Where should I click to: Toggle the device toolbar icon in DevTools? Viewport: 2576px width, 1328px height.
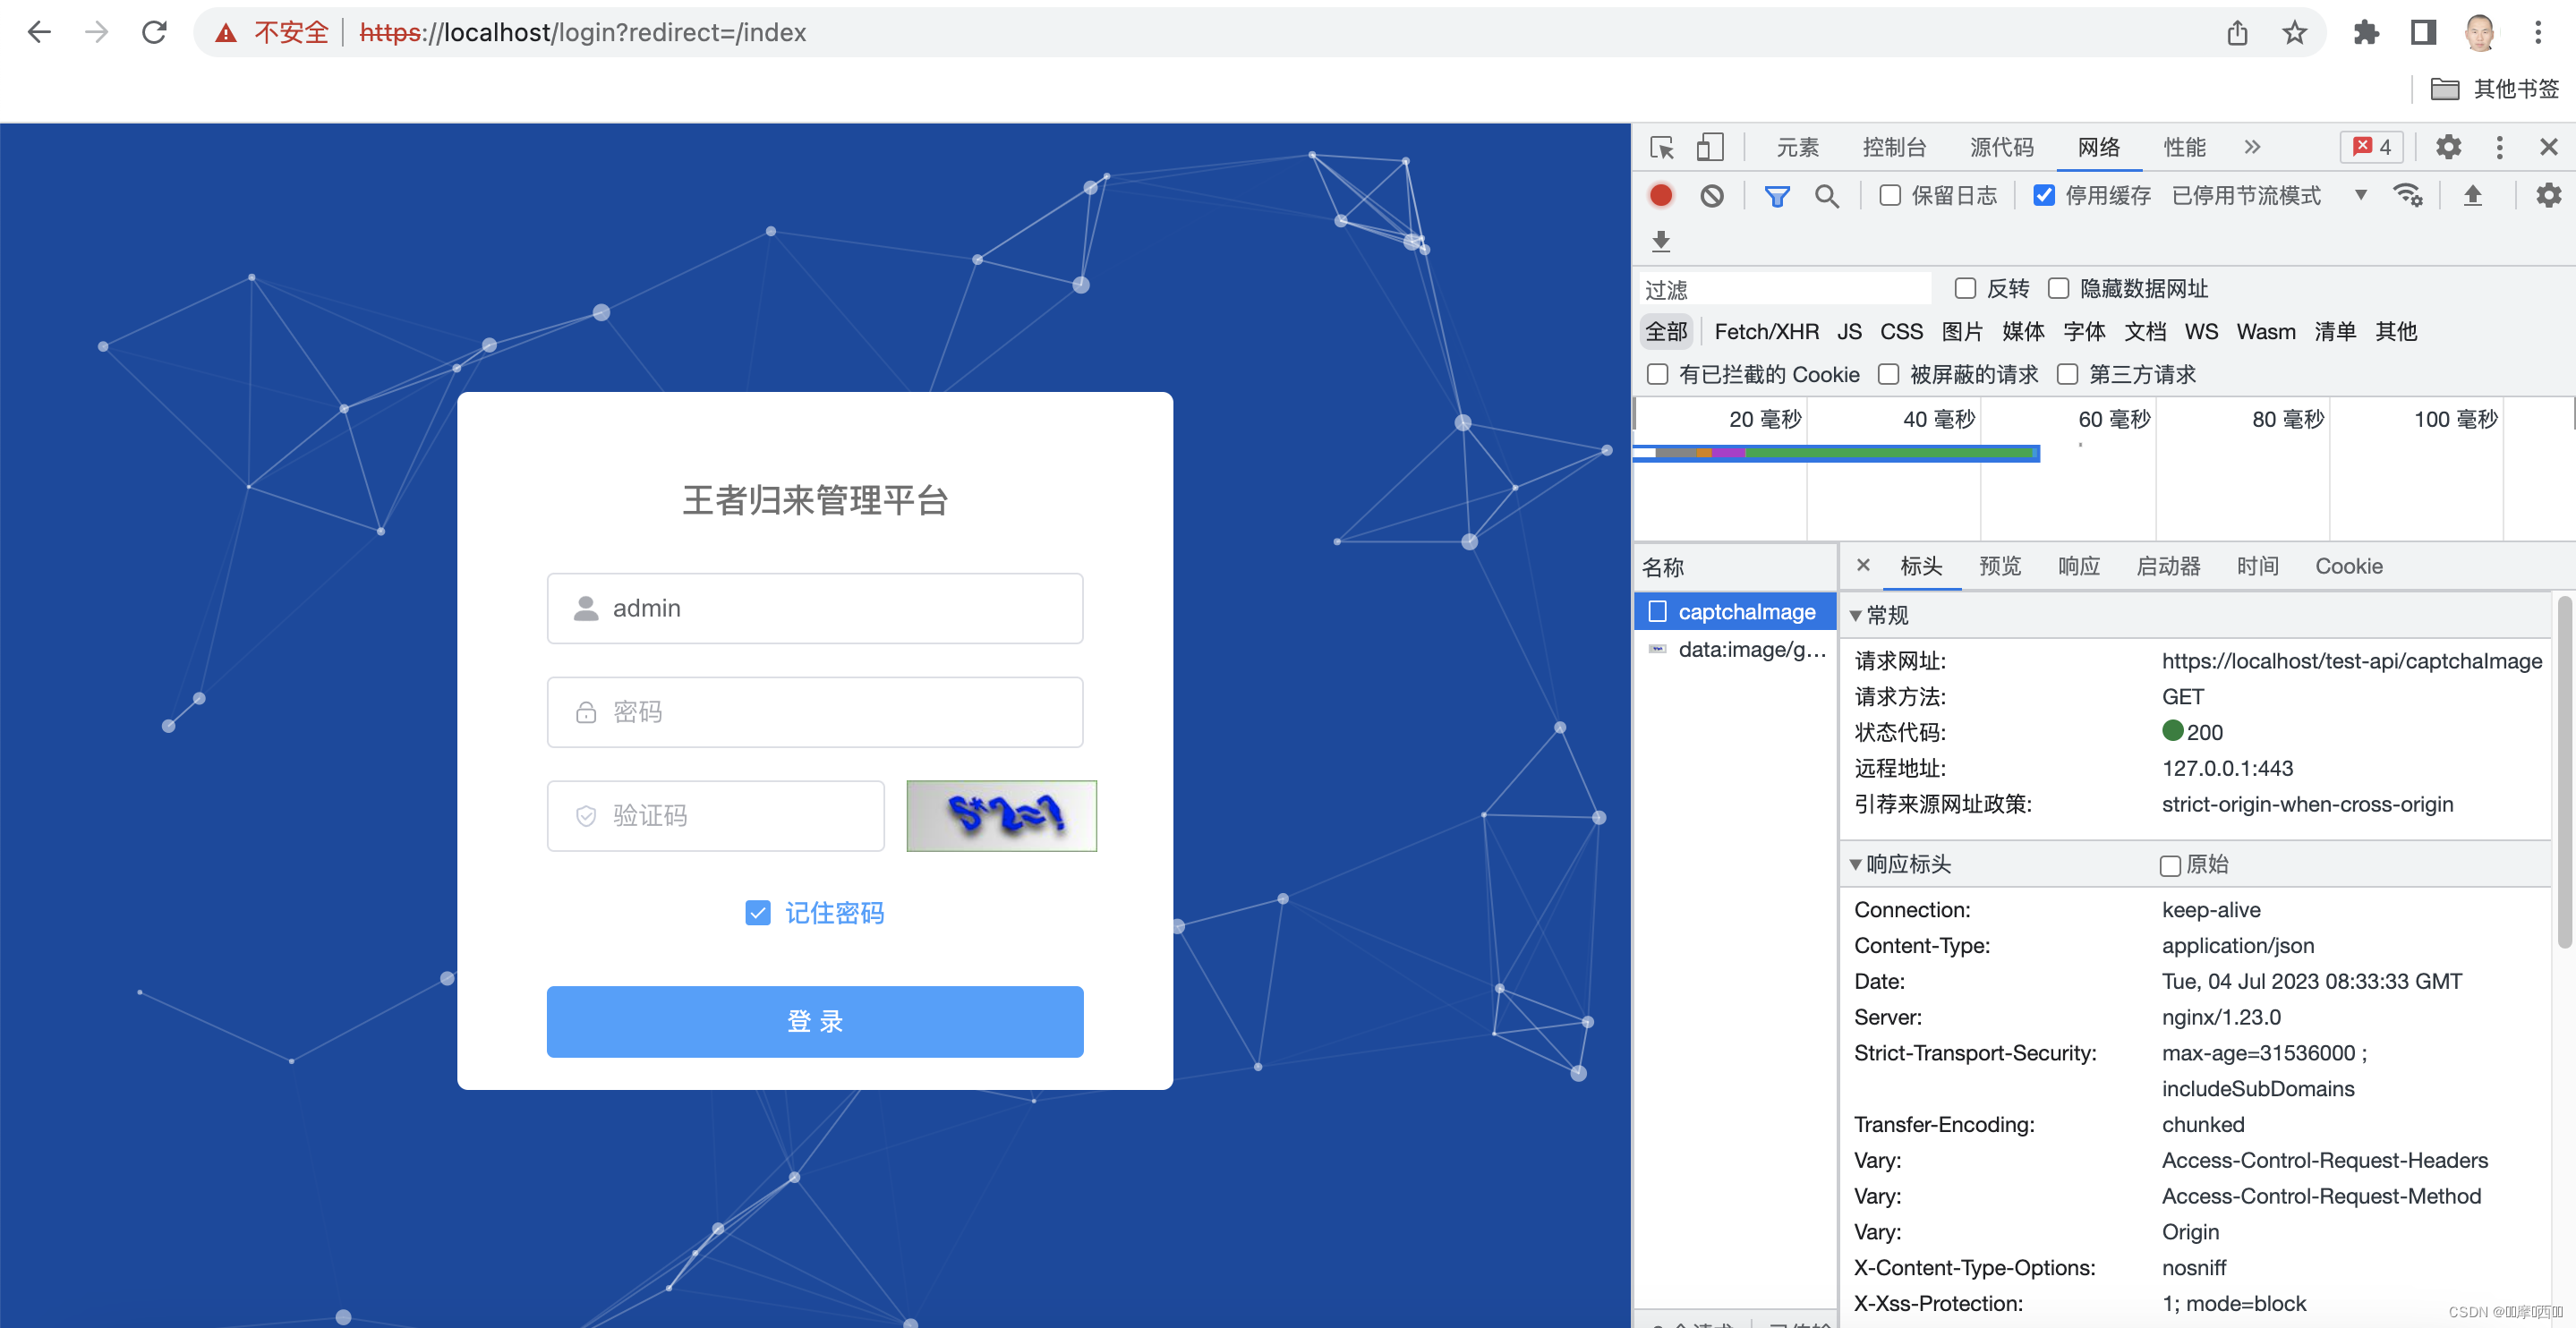(1710, 147)
